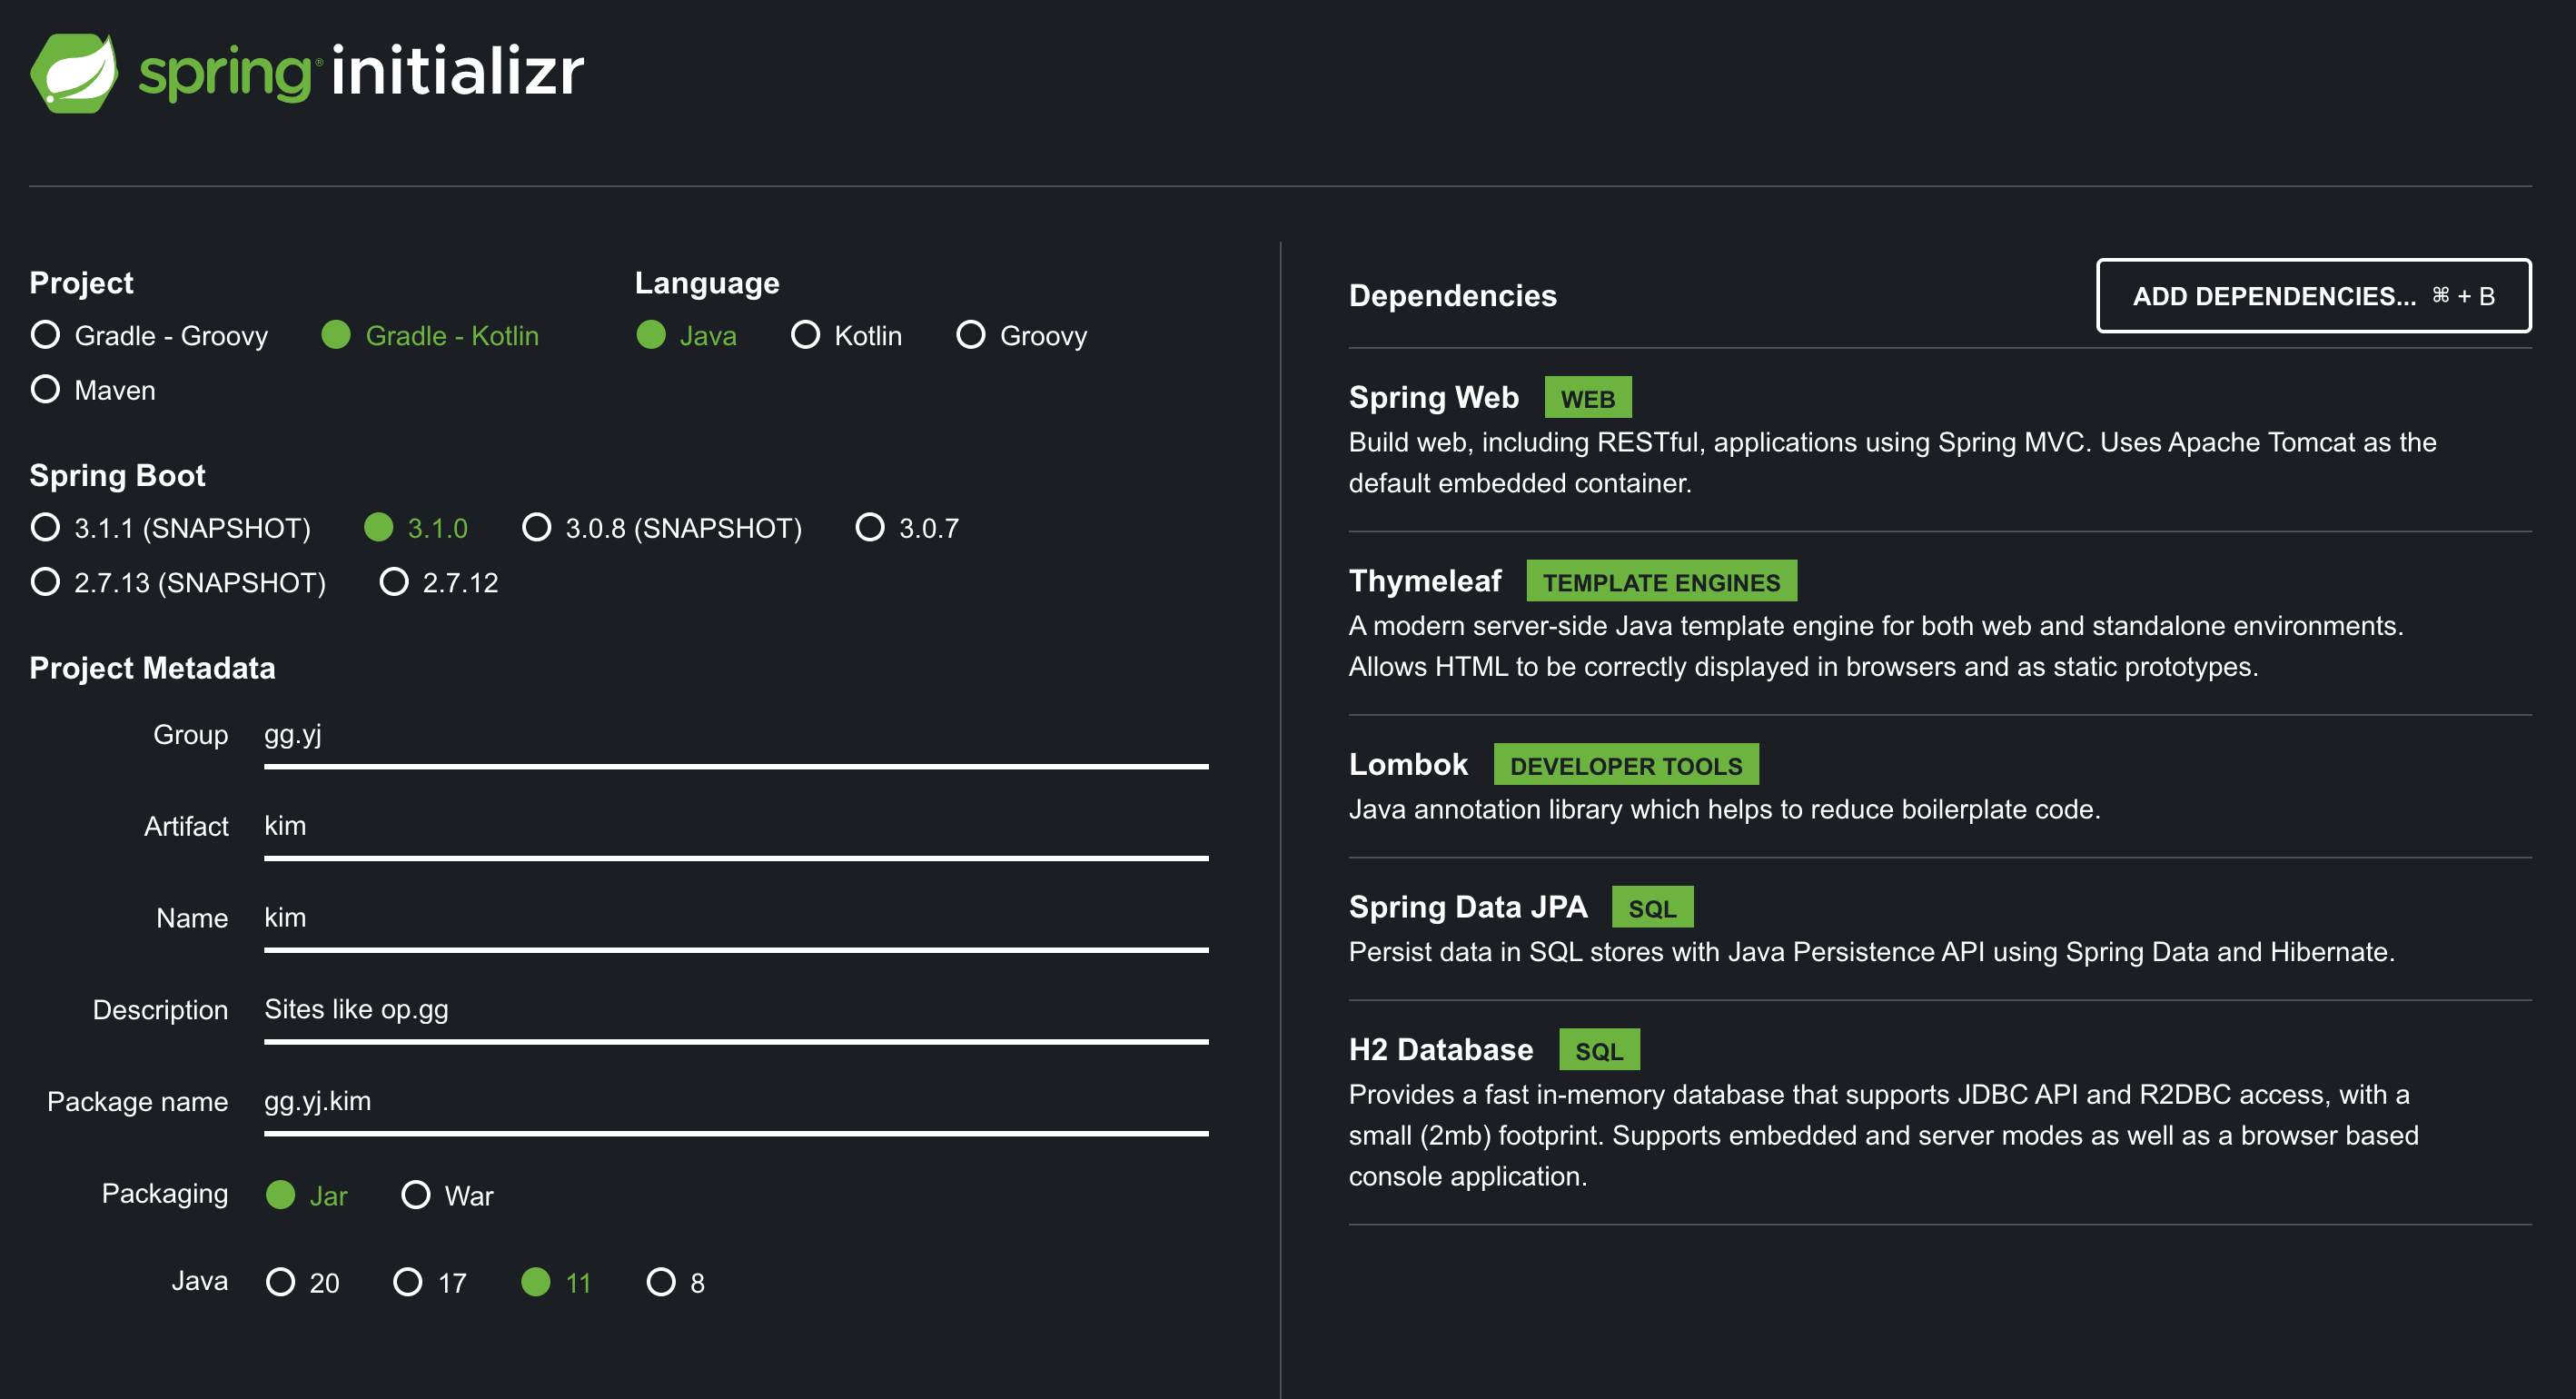
Task: Select Gradle - Kotlin project type
Action: (x=430, y=335)
